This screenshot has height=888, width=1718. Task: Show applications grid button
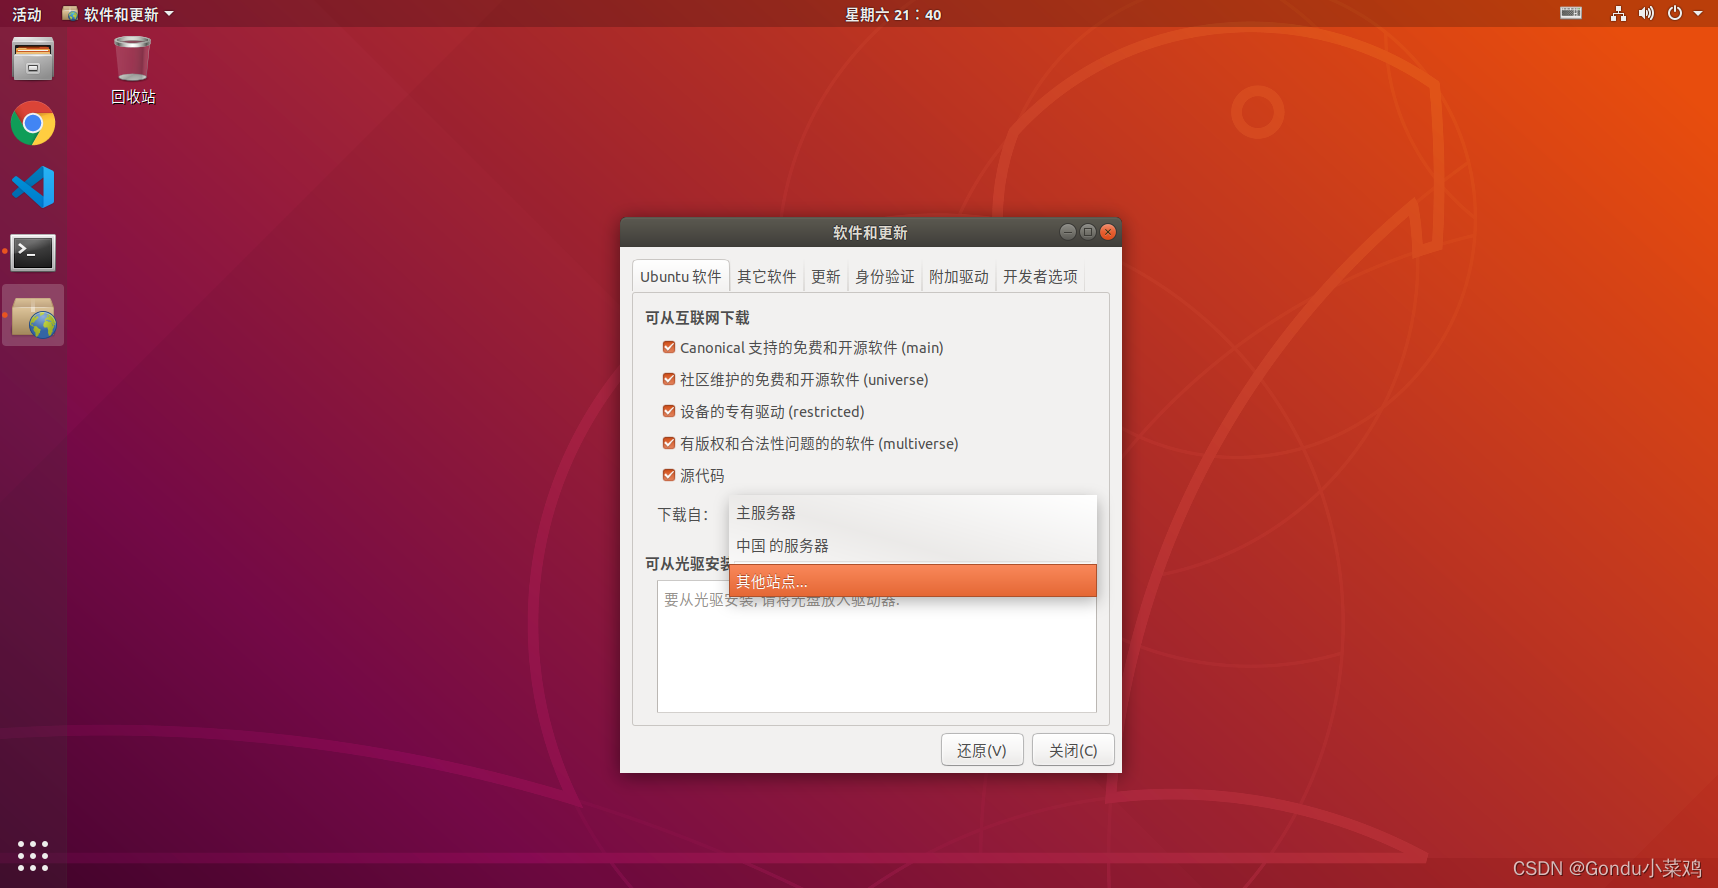(x=33, y=856)
